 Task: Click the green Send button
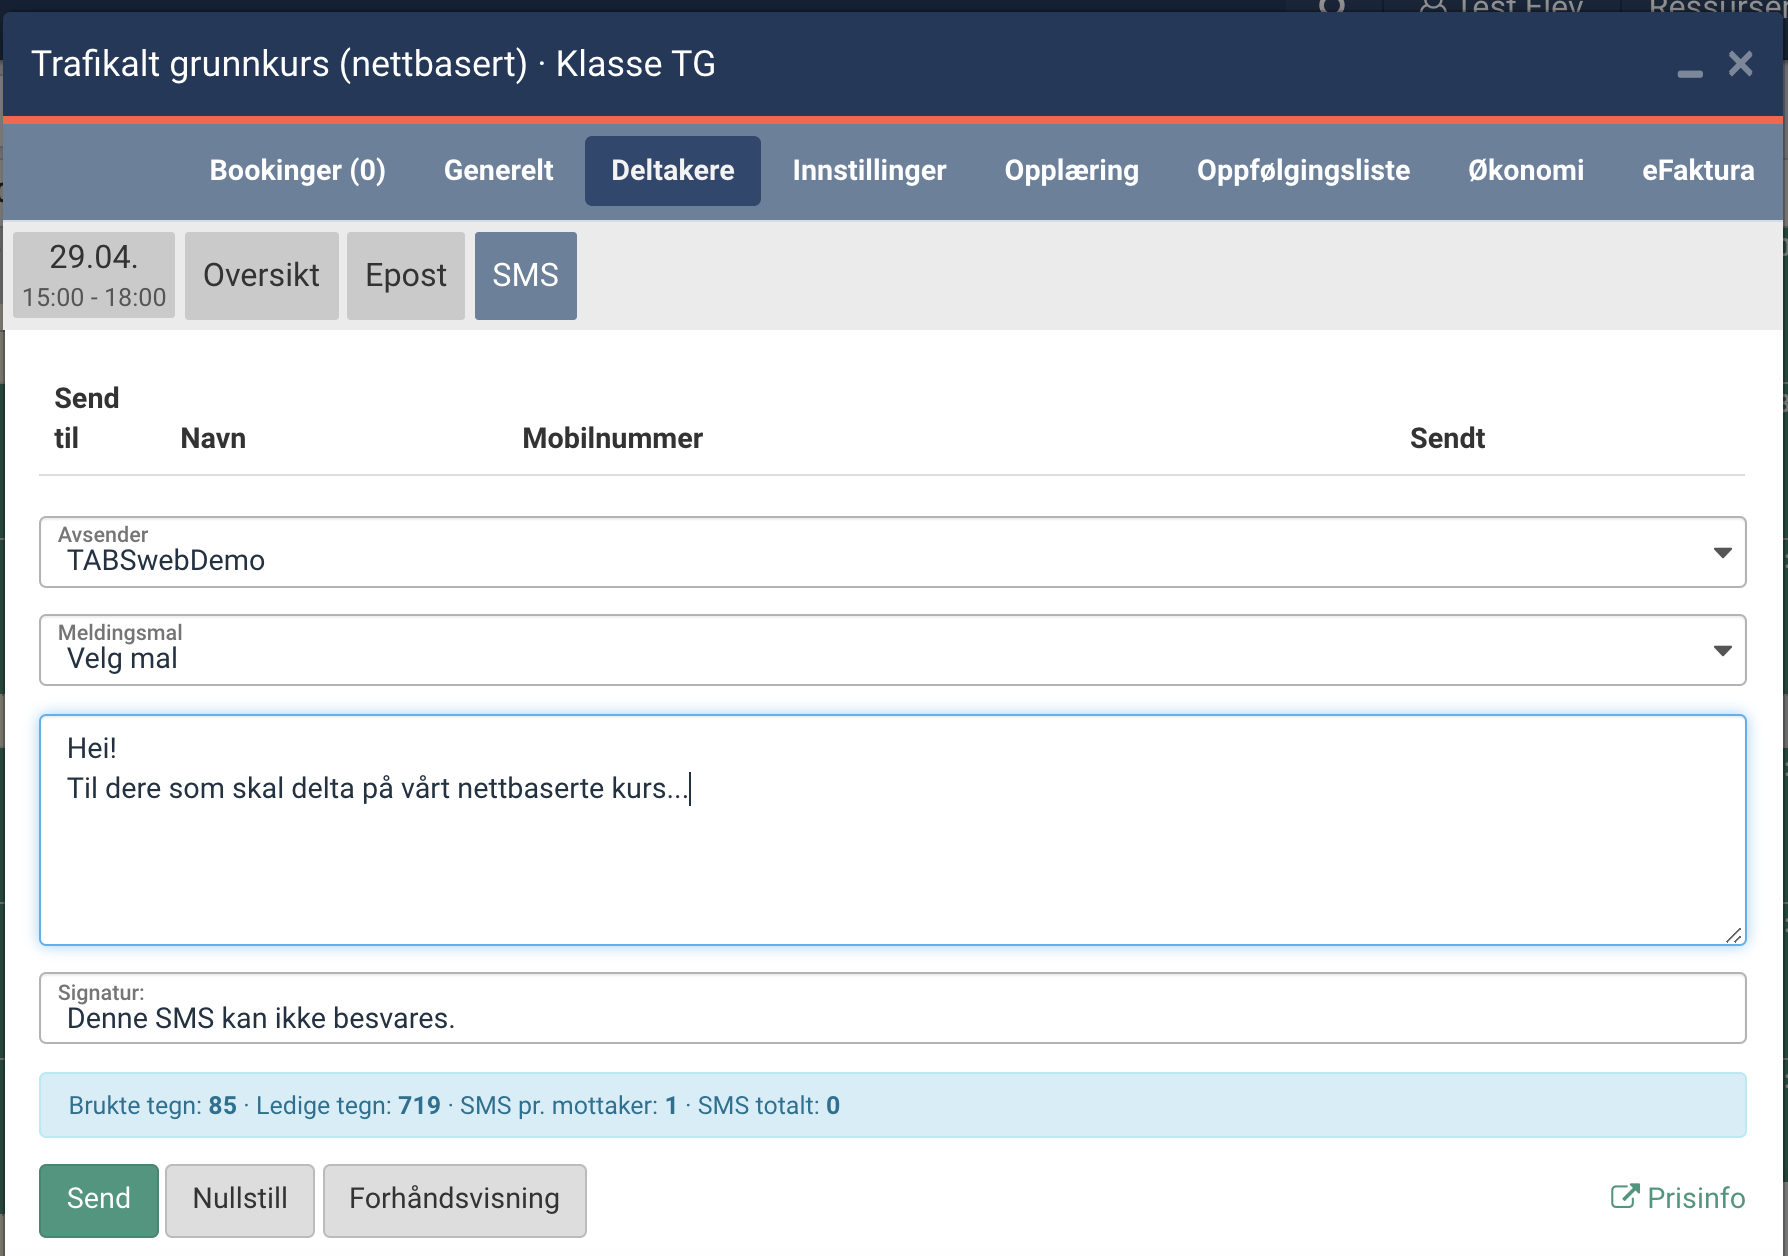point(99,1200)
